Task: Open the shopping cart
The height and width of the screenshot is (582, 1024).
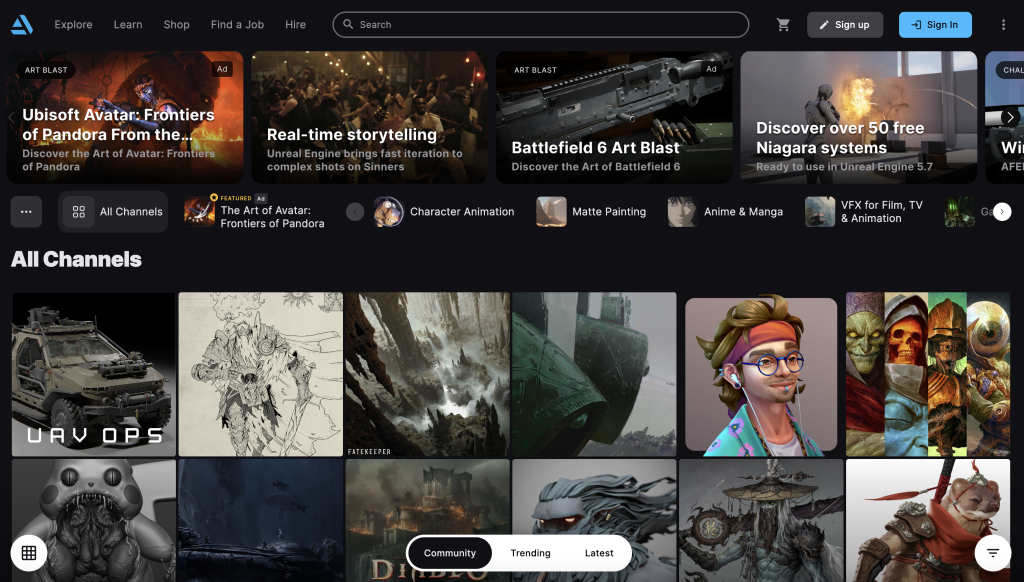Action: (783, 24)
